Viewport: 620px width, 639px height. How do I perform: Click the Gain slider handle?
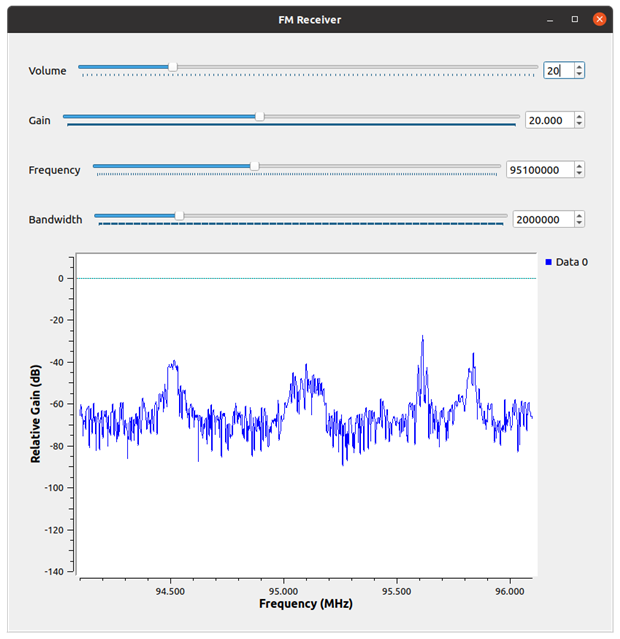coord(260,116)
